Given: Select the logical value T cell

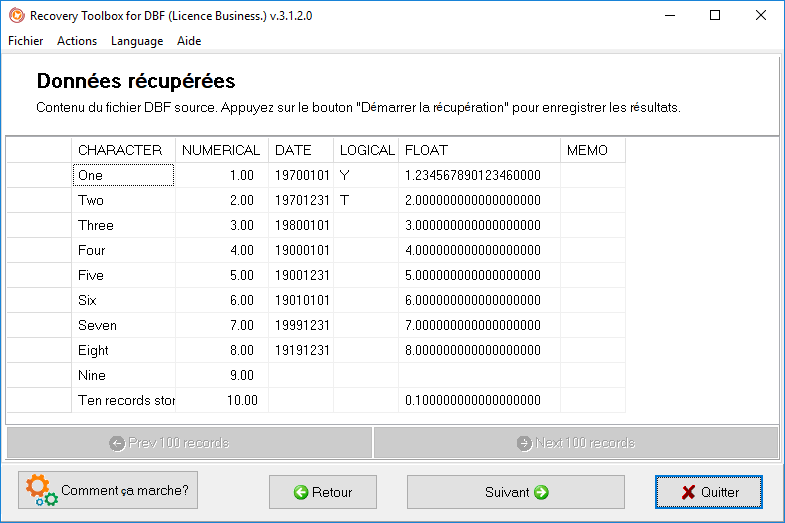Looking at the screenshot, I should (366, 200).
